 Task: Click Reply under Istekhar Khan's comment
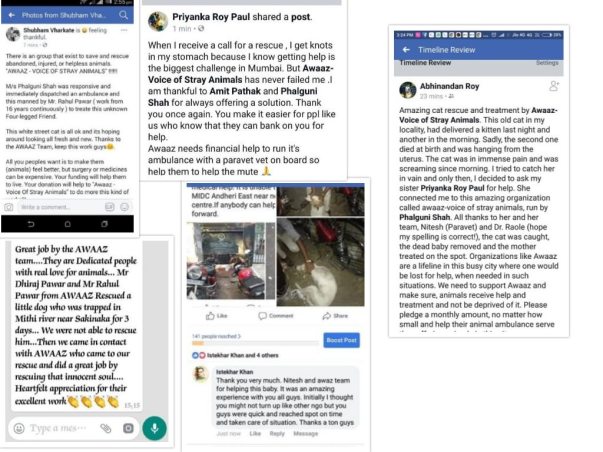[x=277, y=434]
